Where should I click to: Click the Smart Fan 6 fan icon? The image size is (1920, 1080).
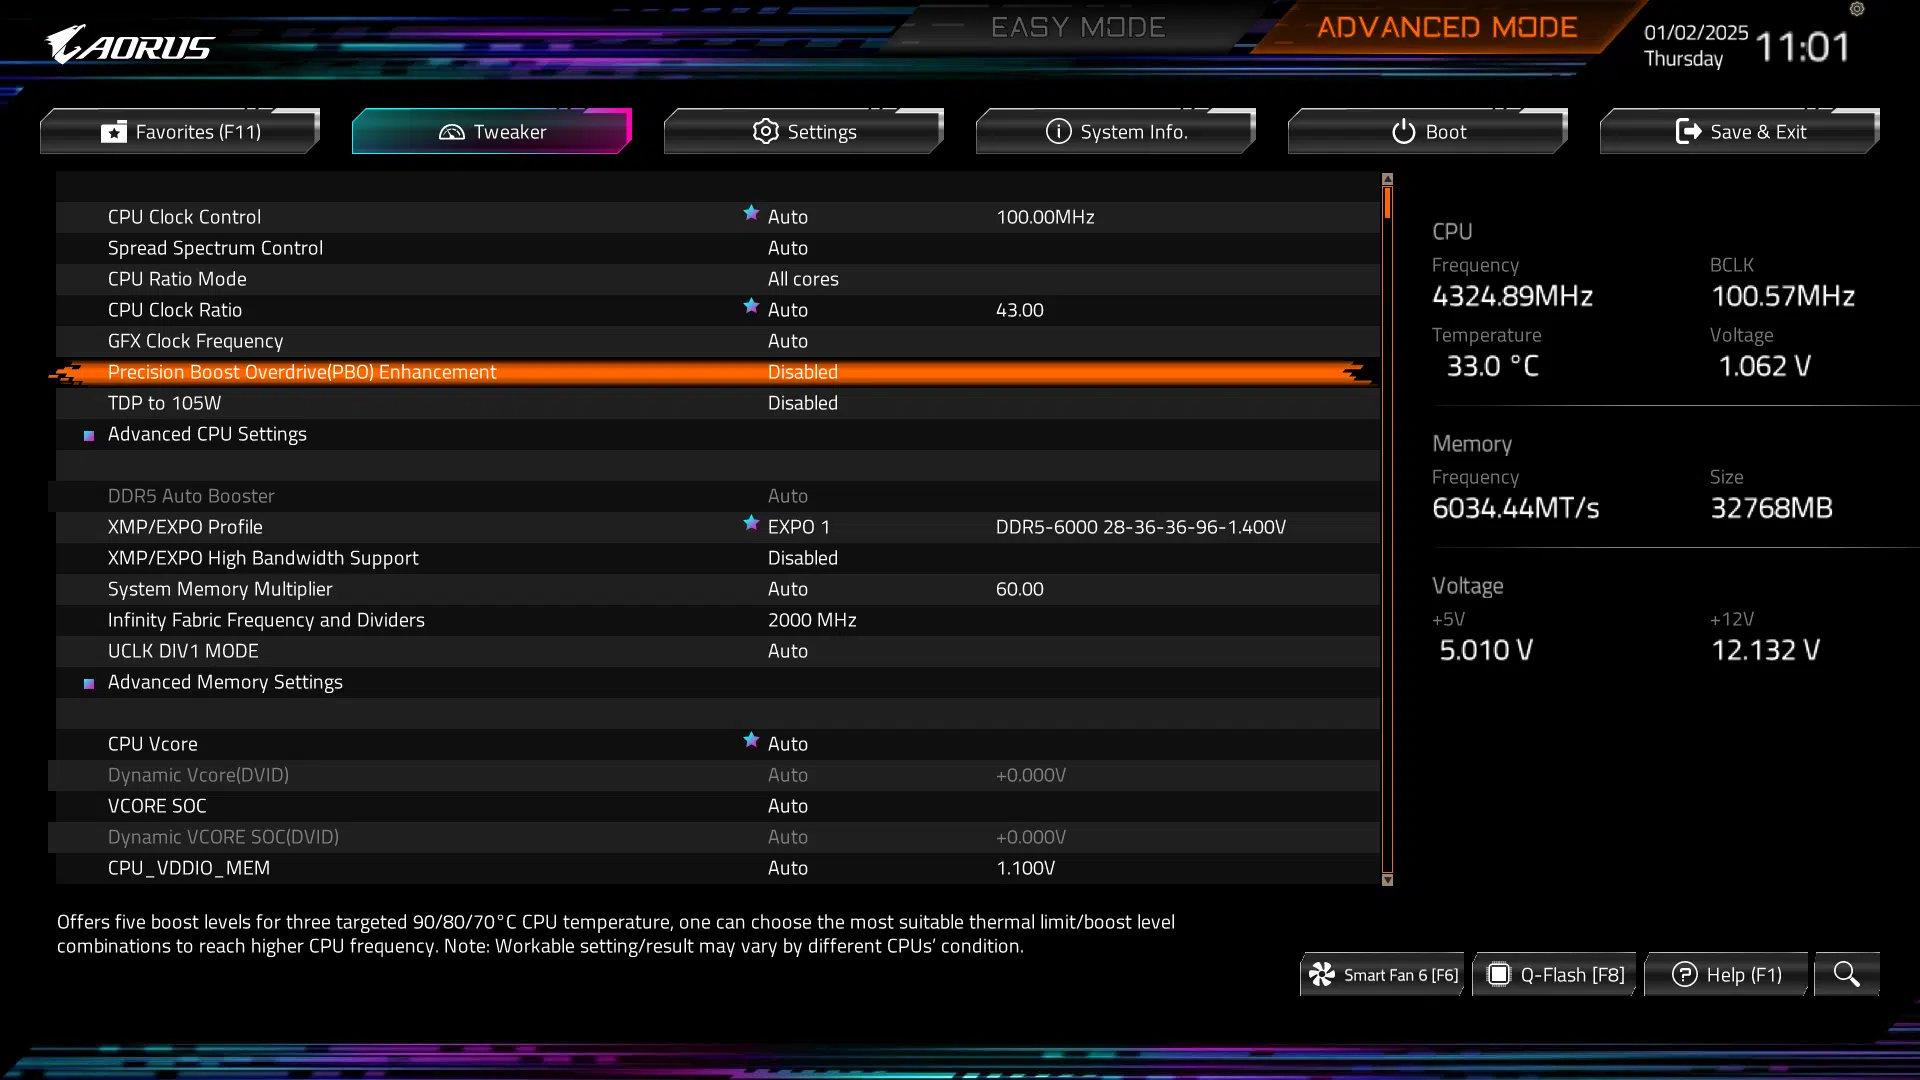coord(1322,974)
